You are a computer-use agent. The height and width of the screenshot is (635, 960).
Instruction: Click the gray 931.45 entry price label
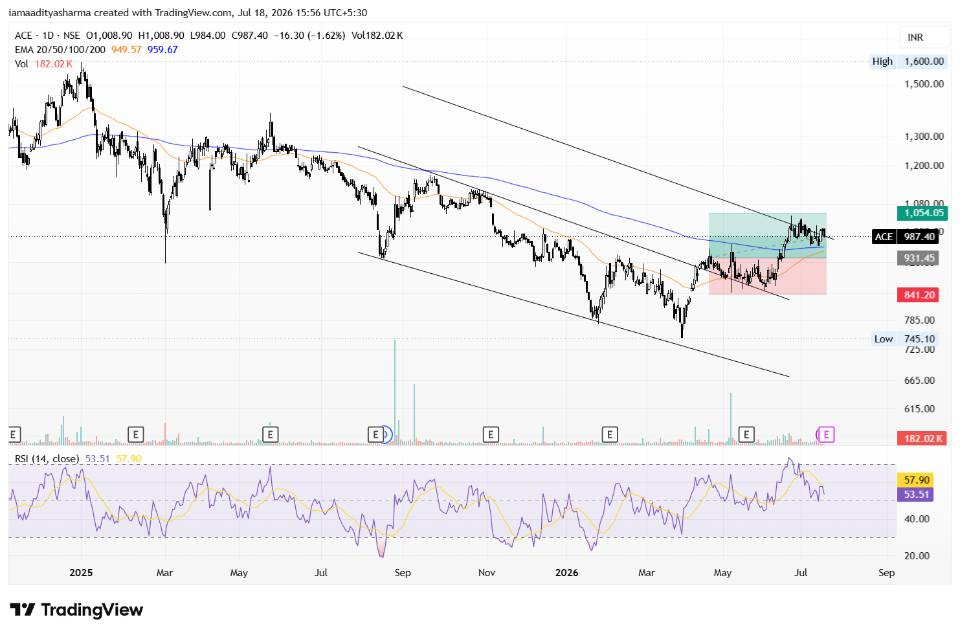pyautogui.click(x=918, y=258)
